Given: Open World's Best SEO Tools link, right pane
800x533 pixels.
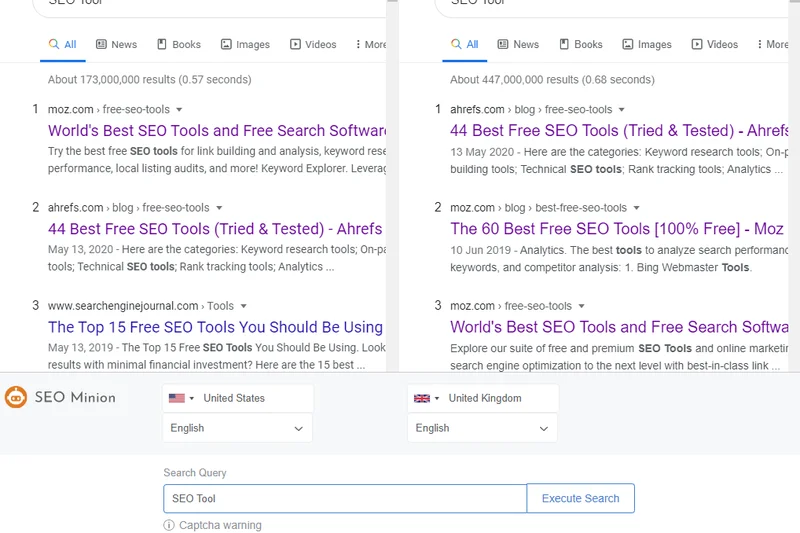Looking at the screenshot, I should tap(619, 327).
